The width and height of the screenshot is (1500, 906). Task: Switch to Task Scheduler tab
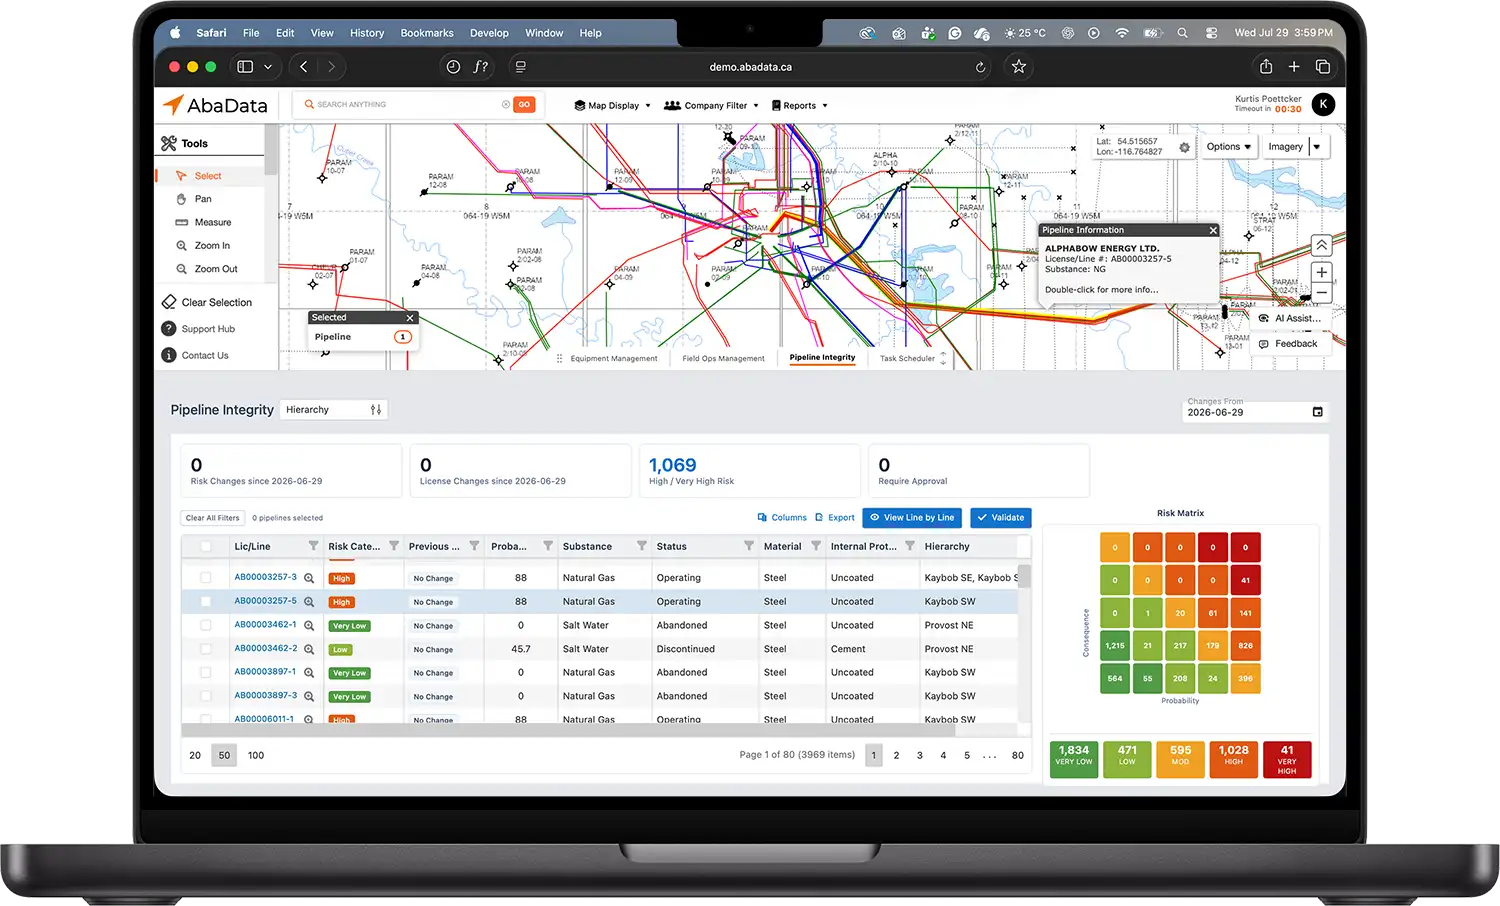click(907, 358)
